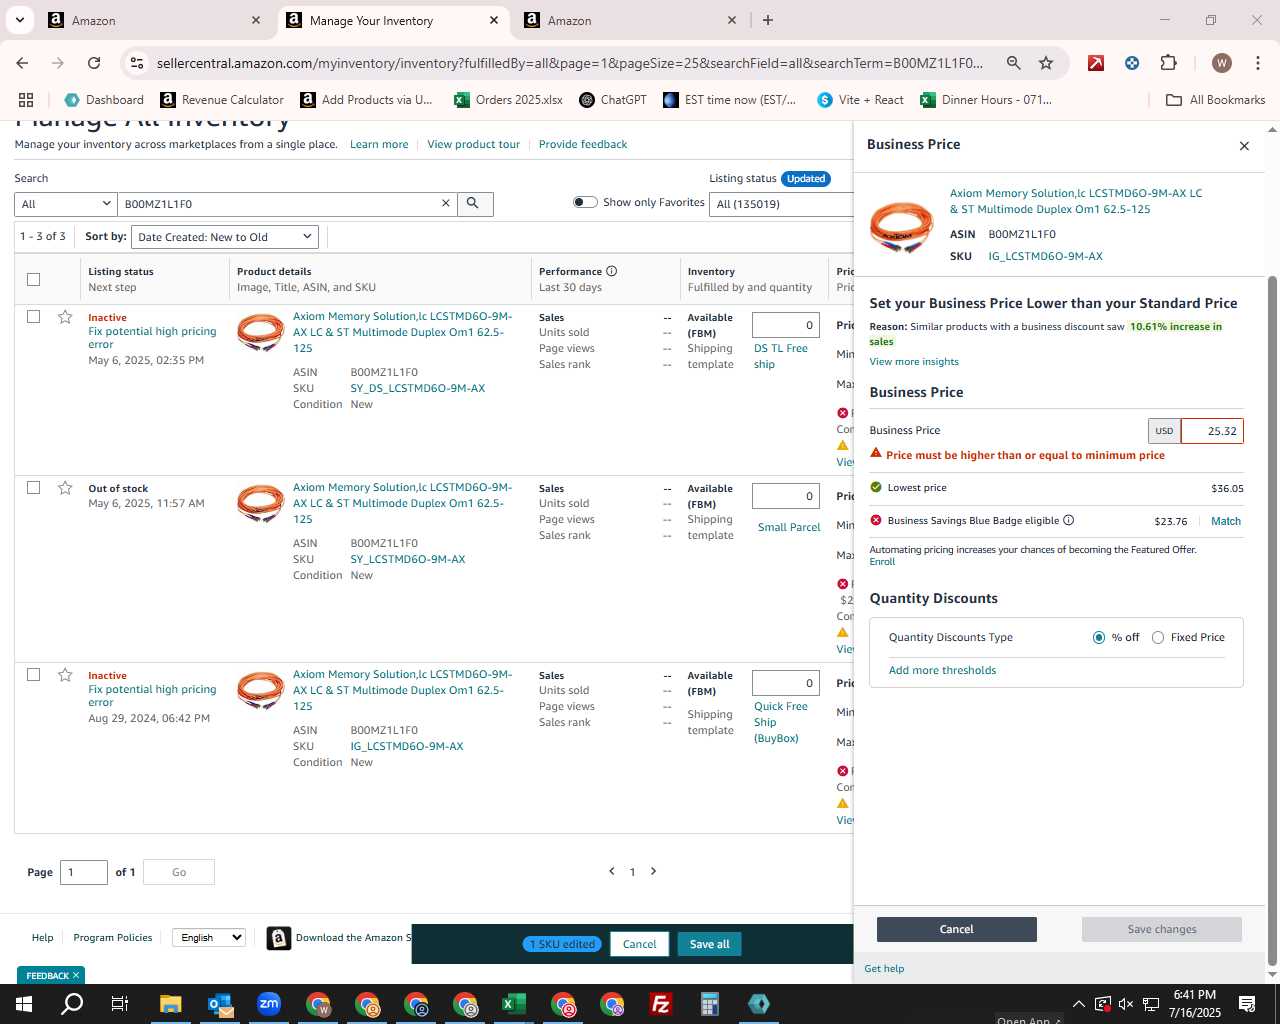Image resolution: width=1280 pixels, height=1024 pixels.
Task: Open Provide feedback link
Action: coord(583,144)
